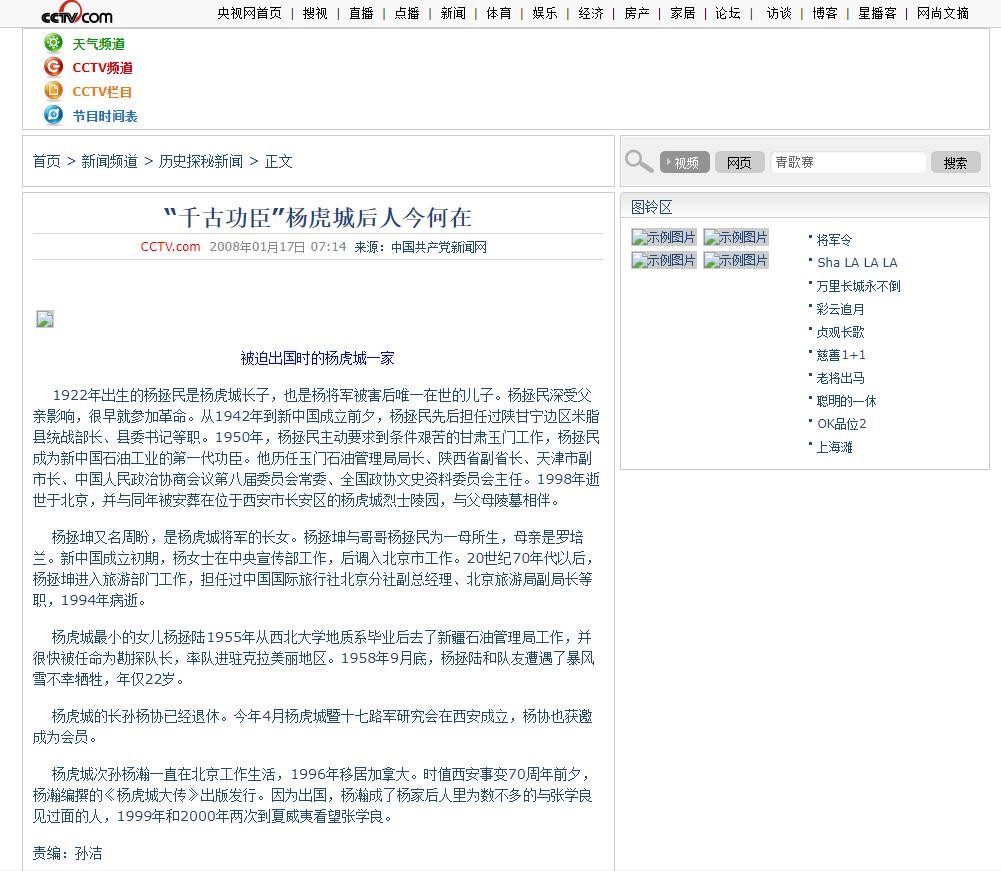Go to 央视网首页 in top menu
Viewport: 1001px width, 871px height.
click(249, 13)
